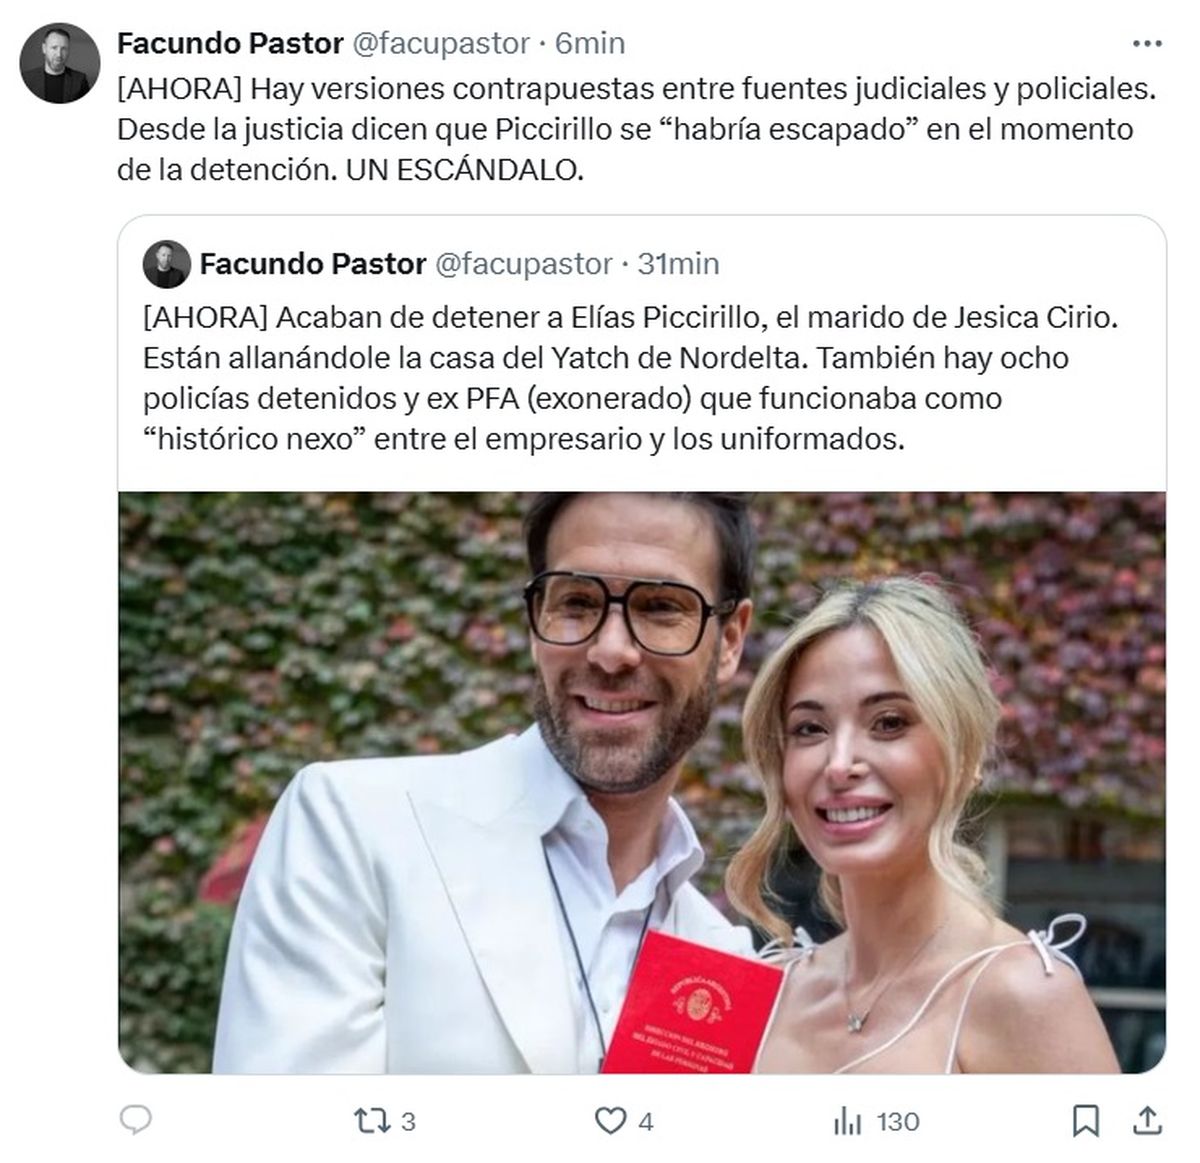Open the reply comment icon

pyautogui.click(x=135, y=1120)
